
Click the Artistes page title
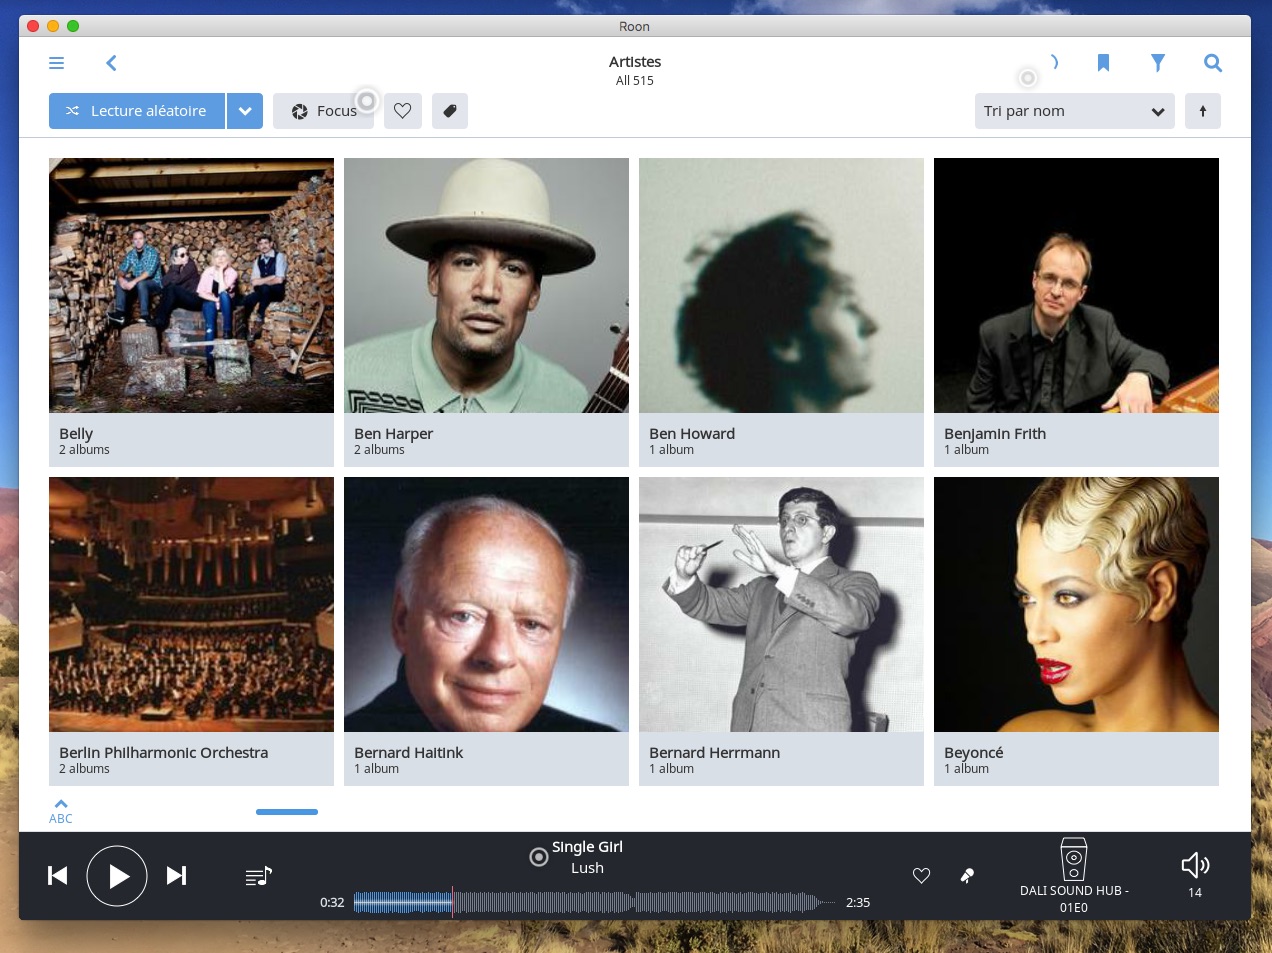coord(635,62)
